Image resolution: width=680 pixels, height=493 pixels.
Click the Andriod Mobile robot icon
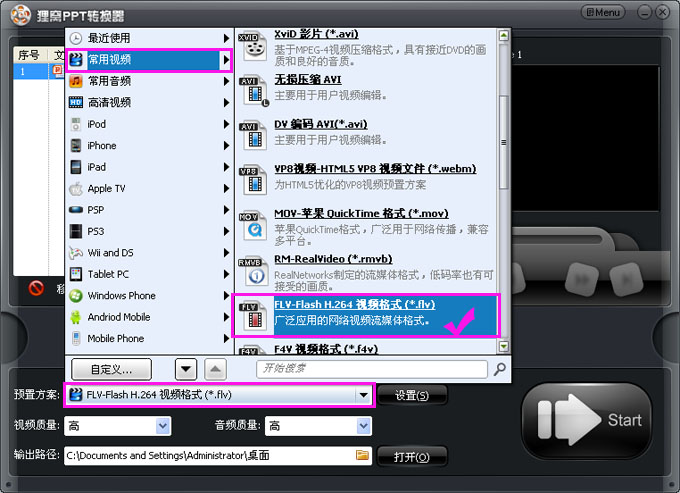point(75,317)
